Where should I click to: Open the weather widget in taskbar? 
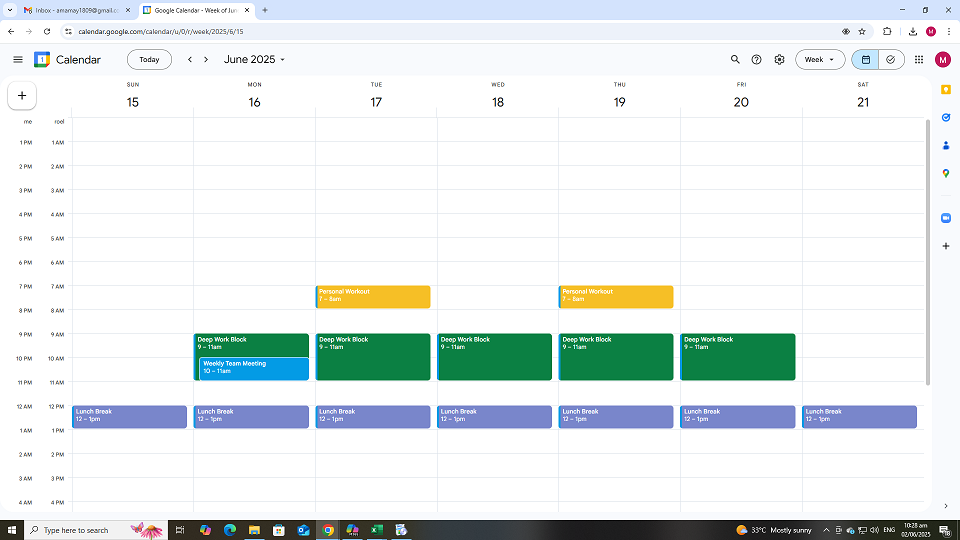(x=774, y=530)
